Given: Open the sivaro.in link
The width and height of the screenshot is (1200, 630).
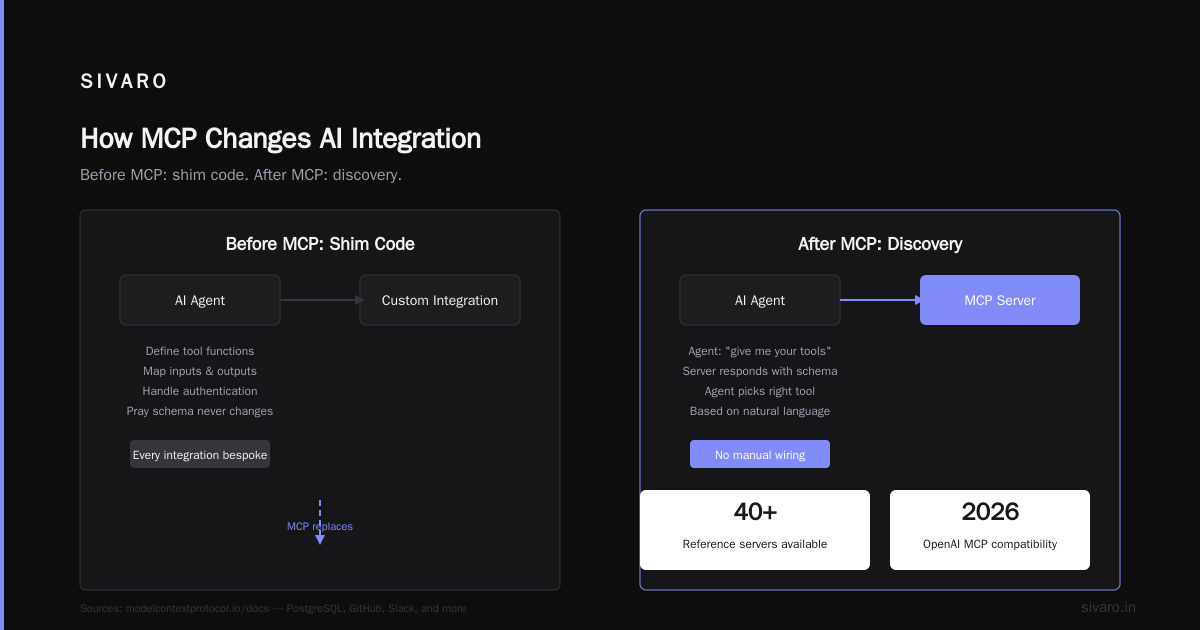Looking at the screenshot, I should pos(1108,607).
